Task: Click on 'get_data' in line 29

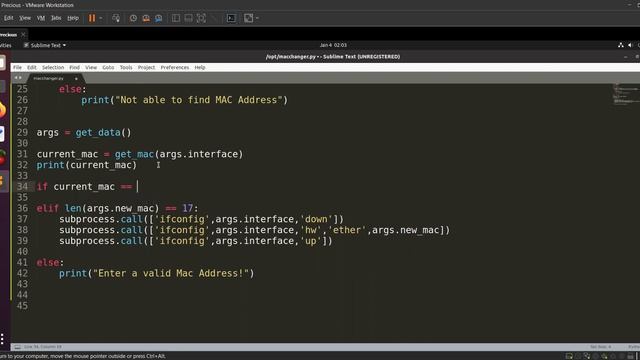Action: (98, 133)
